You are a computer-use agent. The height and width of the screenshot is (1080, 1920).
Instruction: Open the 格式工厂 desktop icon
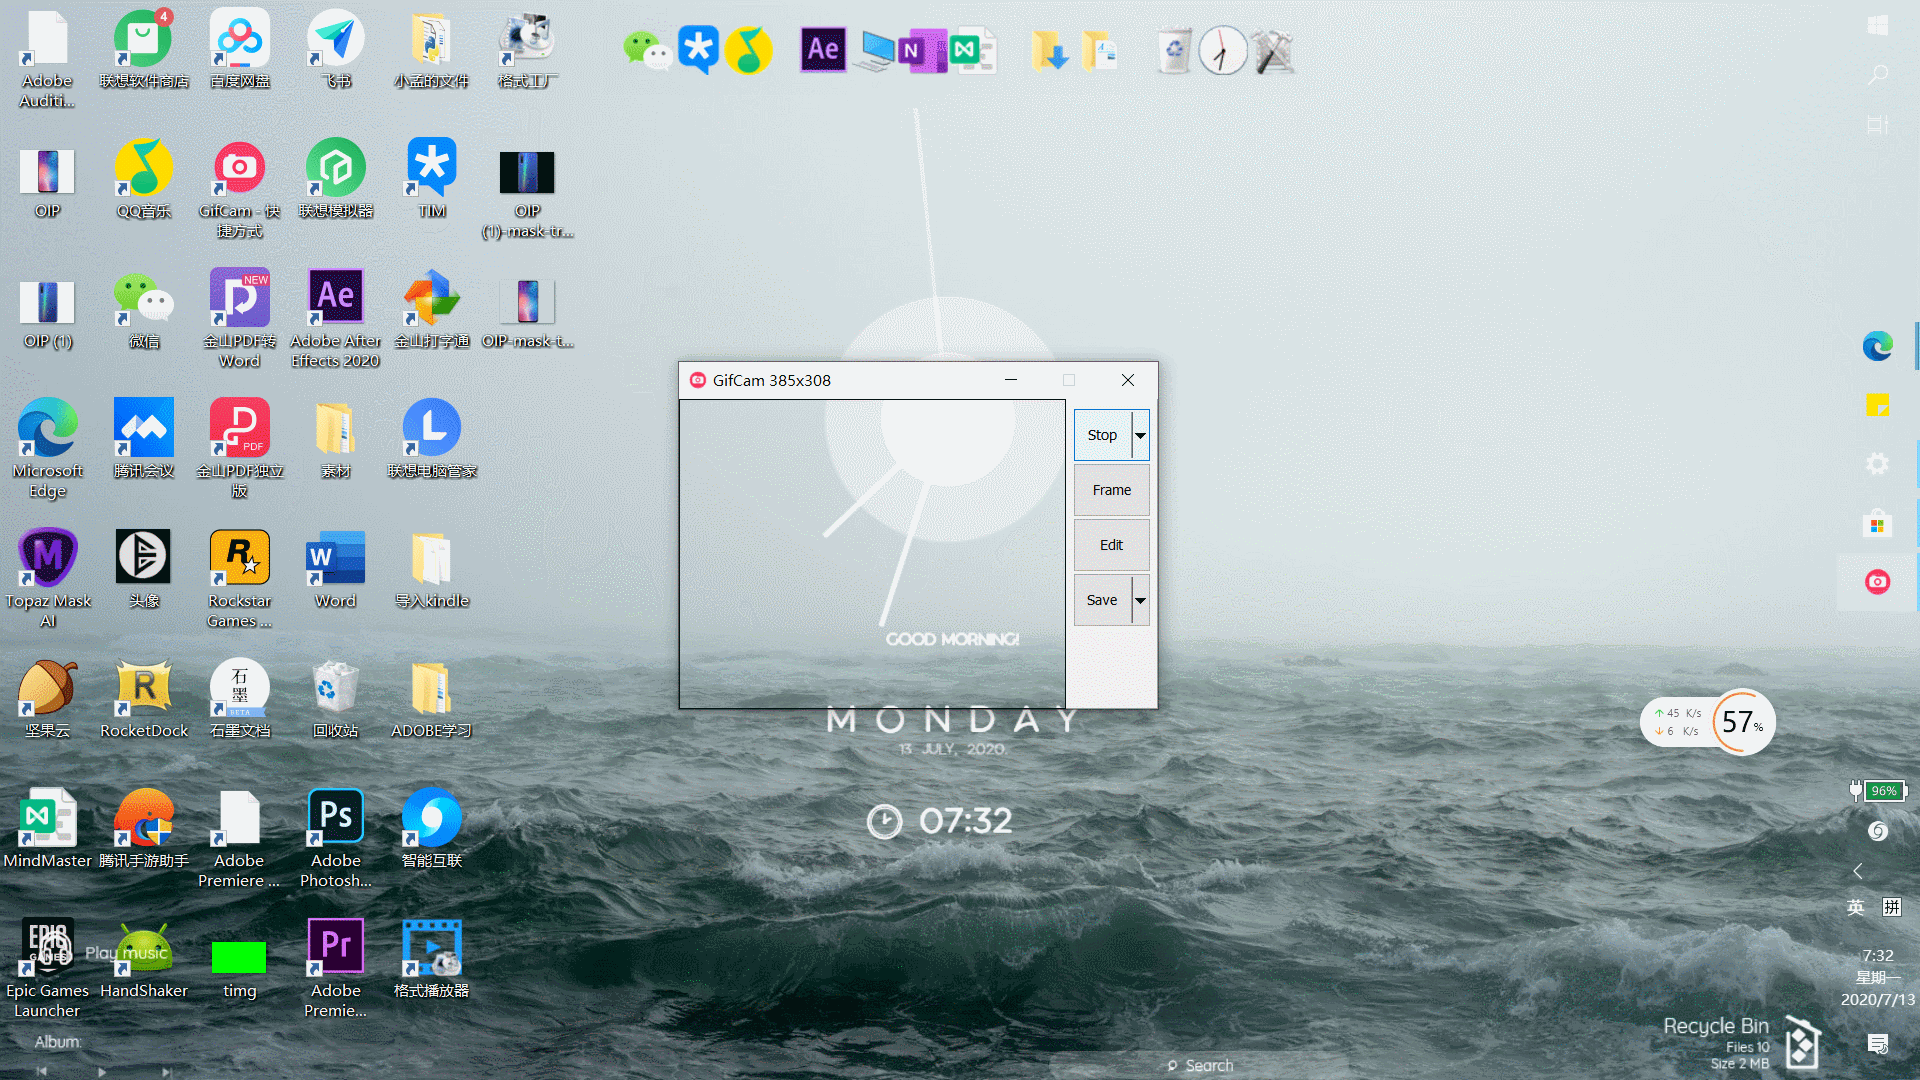[527, 50]
